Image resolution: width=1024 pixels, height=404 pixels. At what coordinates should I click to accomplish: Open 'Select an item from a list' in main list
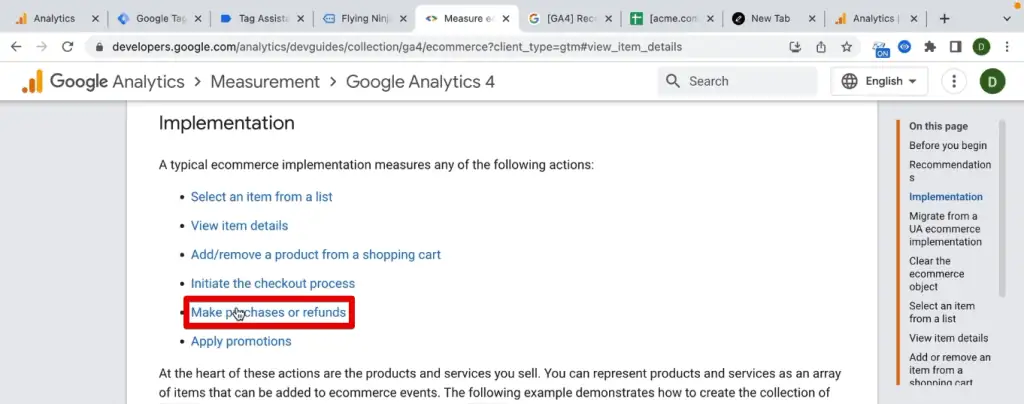(x=261, y=196)
